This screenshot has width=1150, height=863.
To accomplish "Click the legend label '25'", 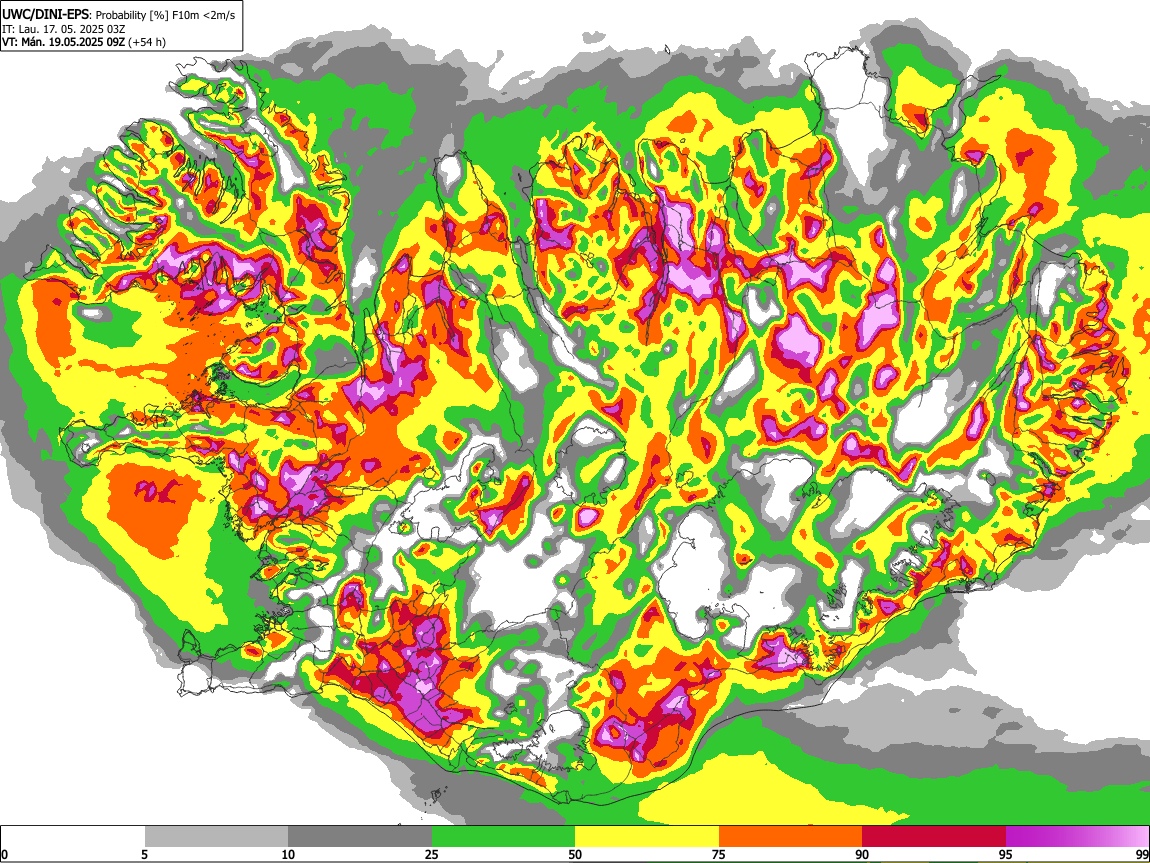I will 431,854.
